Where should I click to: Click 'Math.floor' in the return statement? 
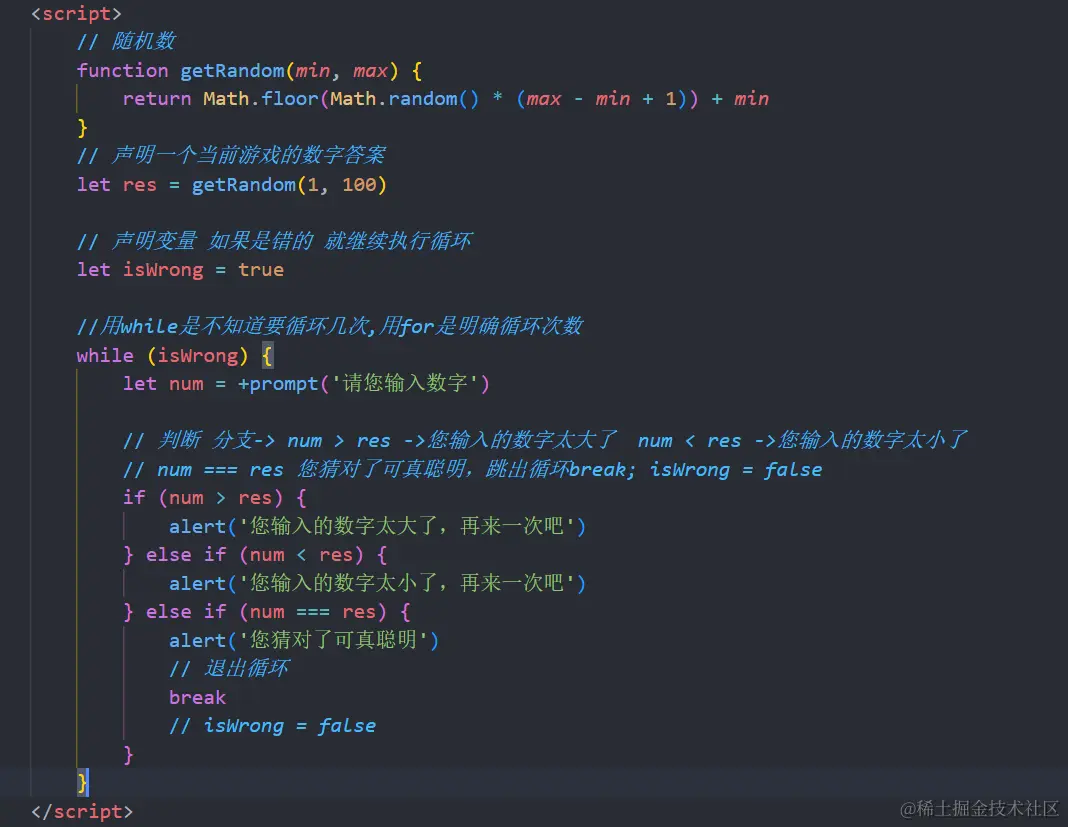(x=261, y=99)
